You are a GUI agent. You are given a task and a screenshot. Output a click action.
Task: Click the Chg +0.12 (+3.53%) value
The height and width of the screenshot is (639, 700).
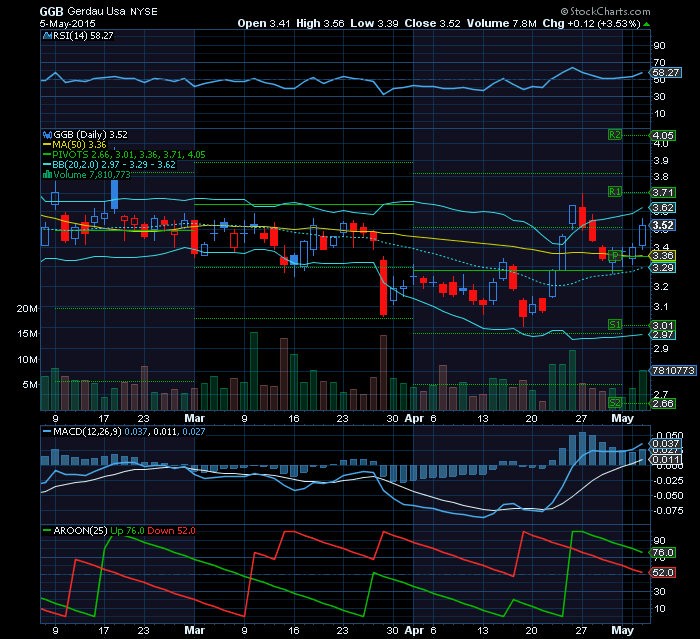(x=591, y=23)
